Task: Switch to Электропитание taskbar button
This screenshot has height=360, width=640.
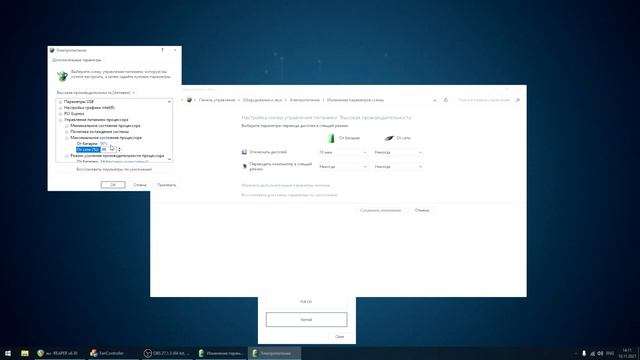Action: coord(274,353)
